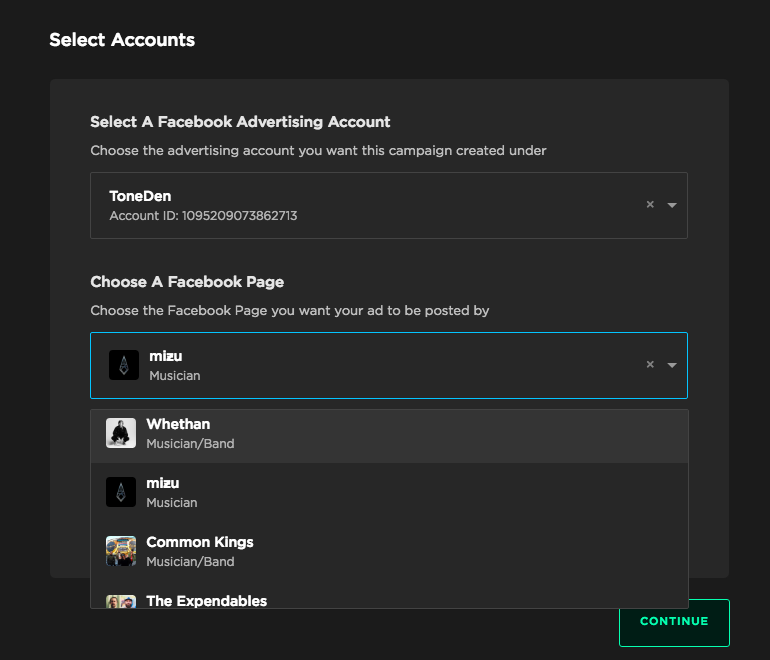The height and width of the screenshot is (660, 770).
Task: Expand the advertising account dropdown arrow
Action: pos(672,205)
